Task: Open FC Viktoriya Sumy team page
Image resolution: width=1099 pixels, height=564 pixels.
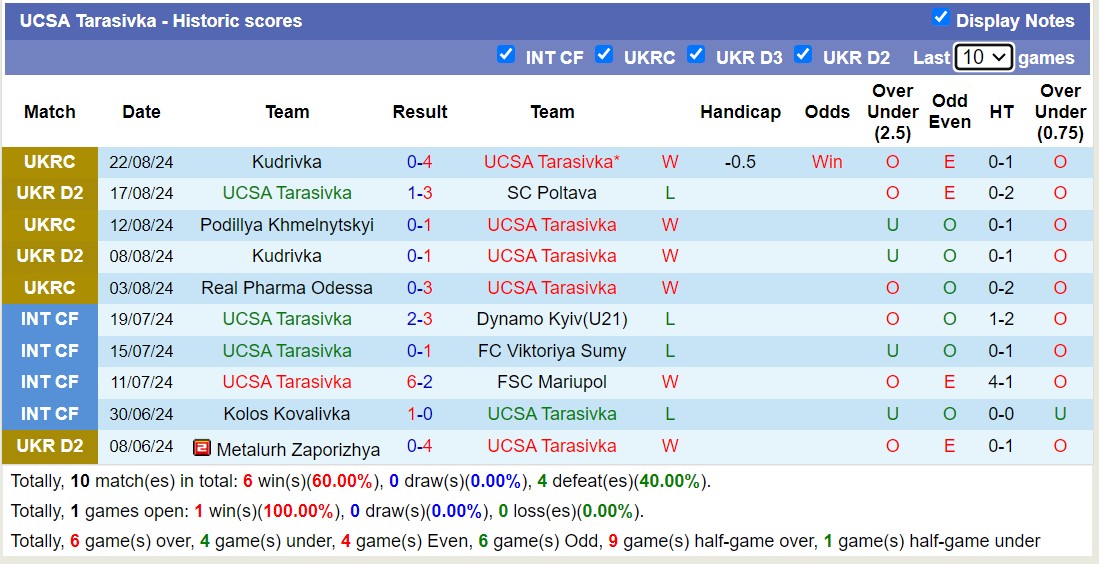Action: tap(552, 351)
